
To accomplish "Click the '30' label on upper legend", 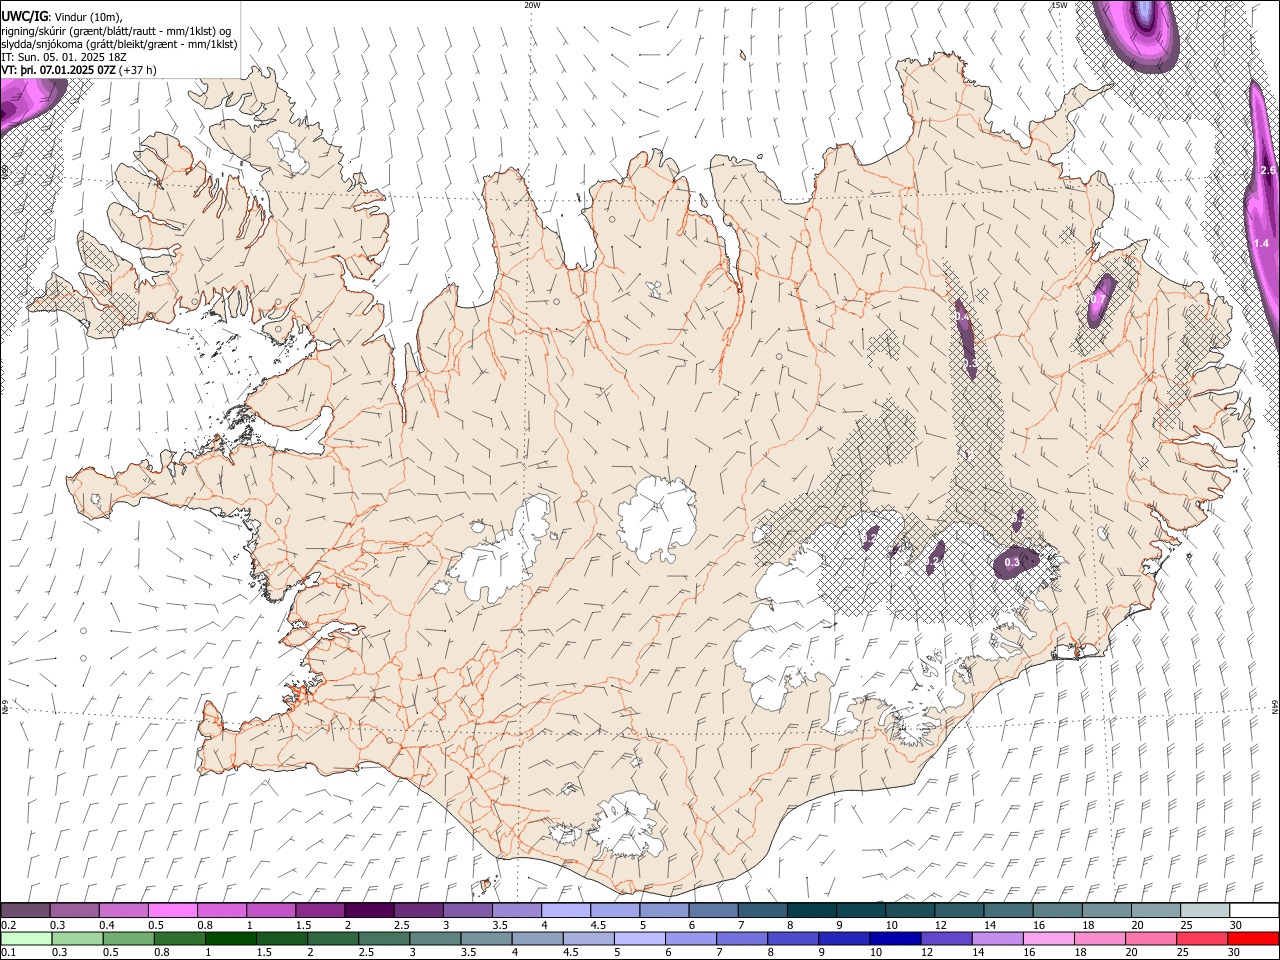I will [x=1235, y=925].
